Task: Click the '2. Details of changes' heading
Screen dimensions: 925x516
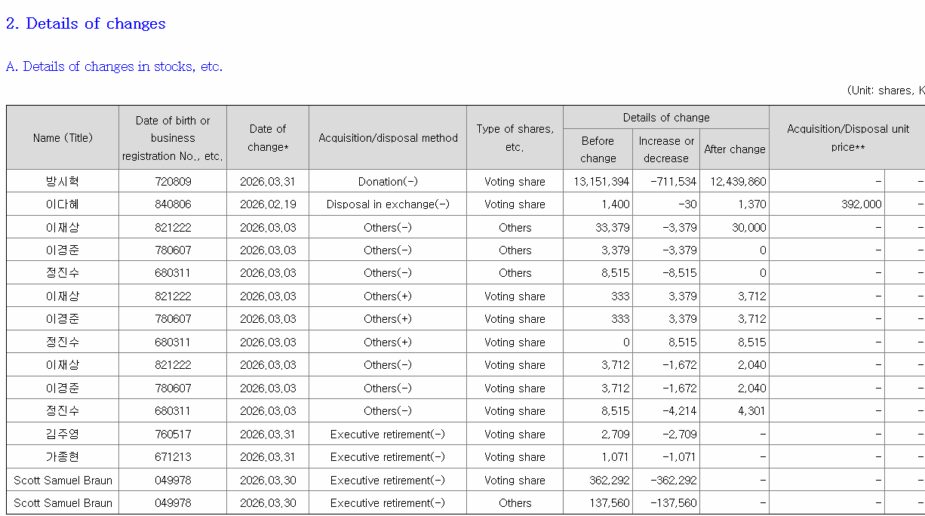Action: point(86,23)
